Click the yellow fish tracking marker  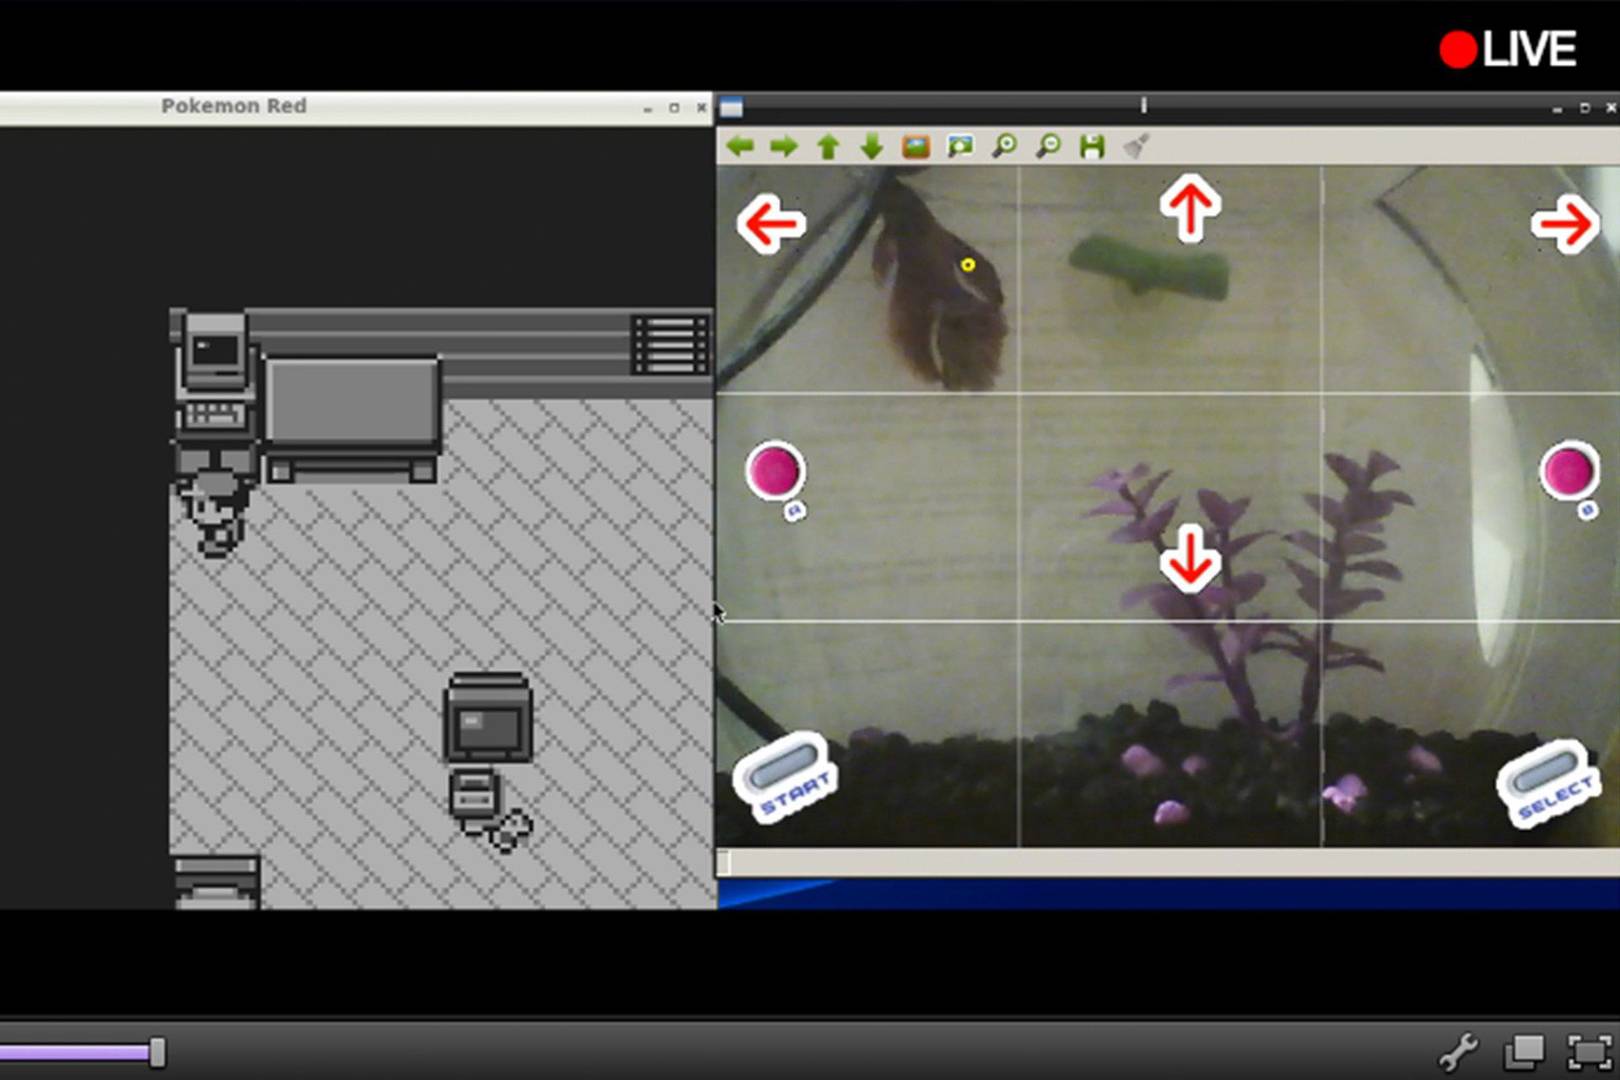(968, 265)
